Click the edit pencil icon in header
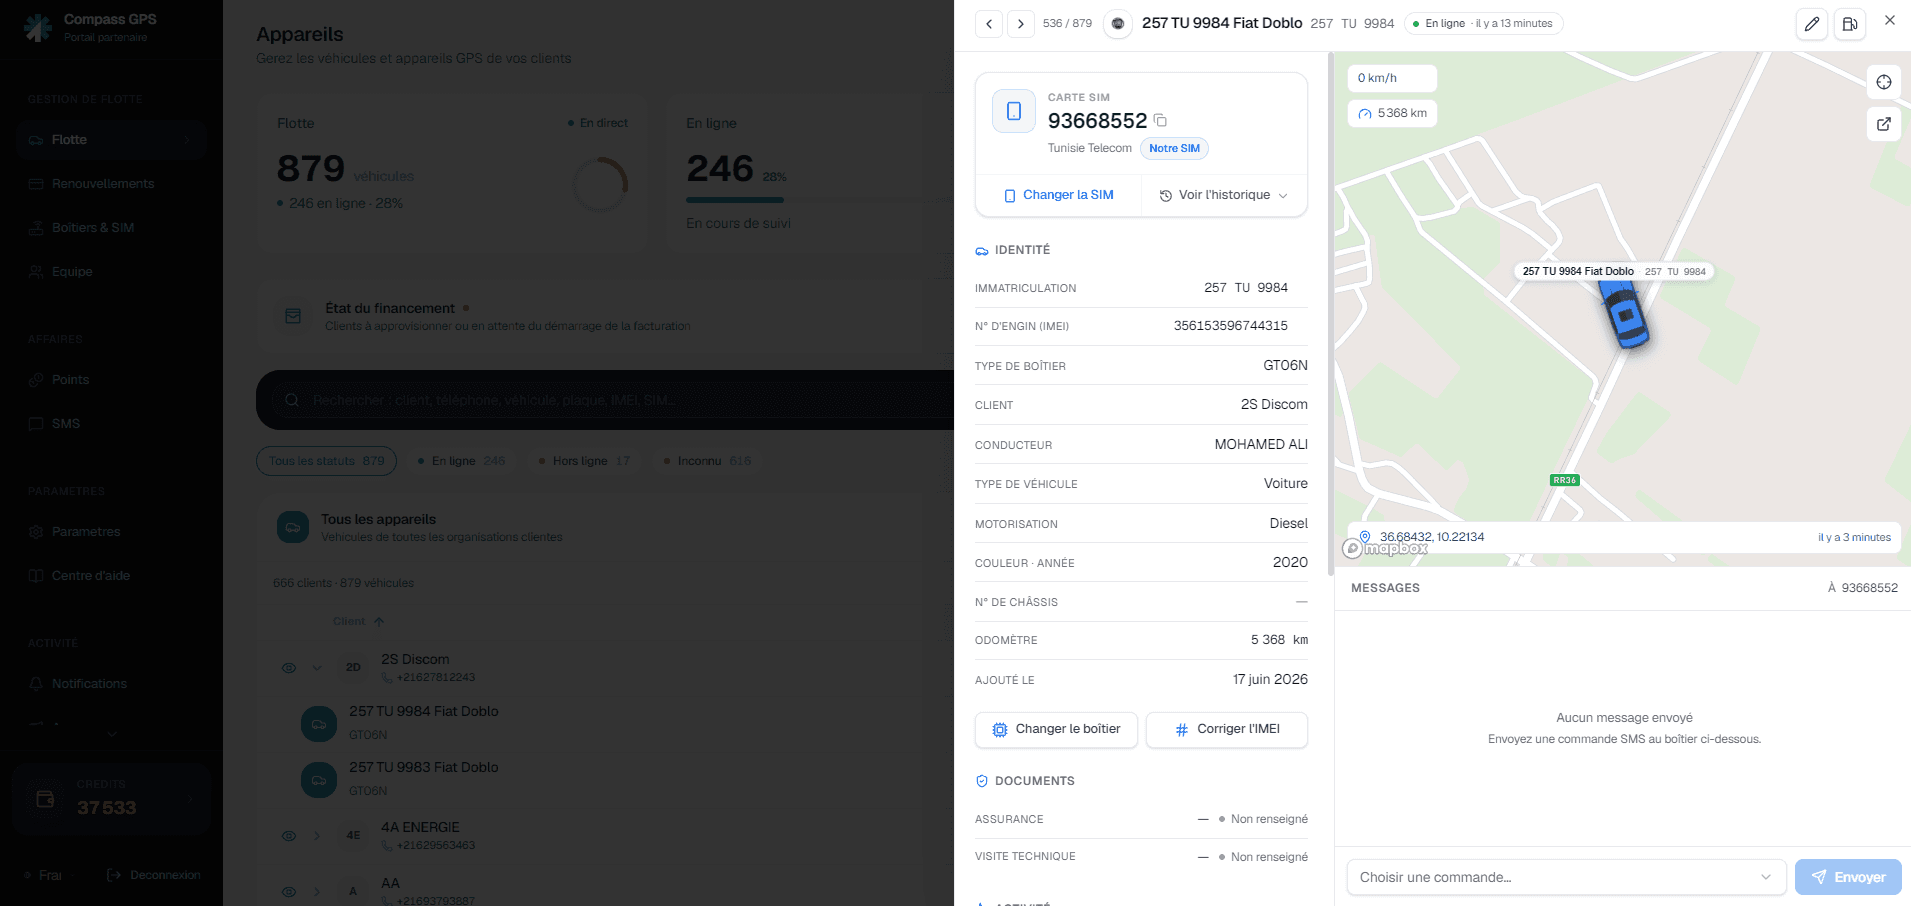Image resolution: width=1911 pixels, height=906 pixels. pyautogui.click(x=1812, y=24)
